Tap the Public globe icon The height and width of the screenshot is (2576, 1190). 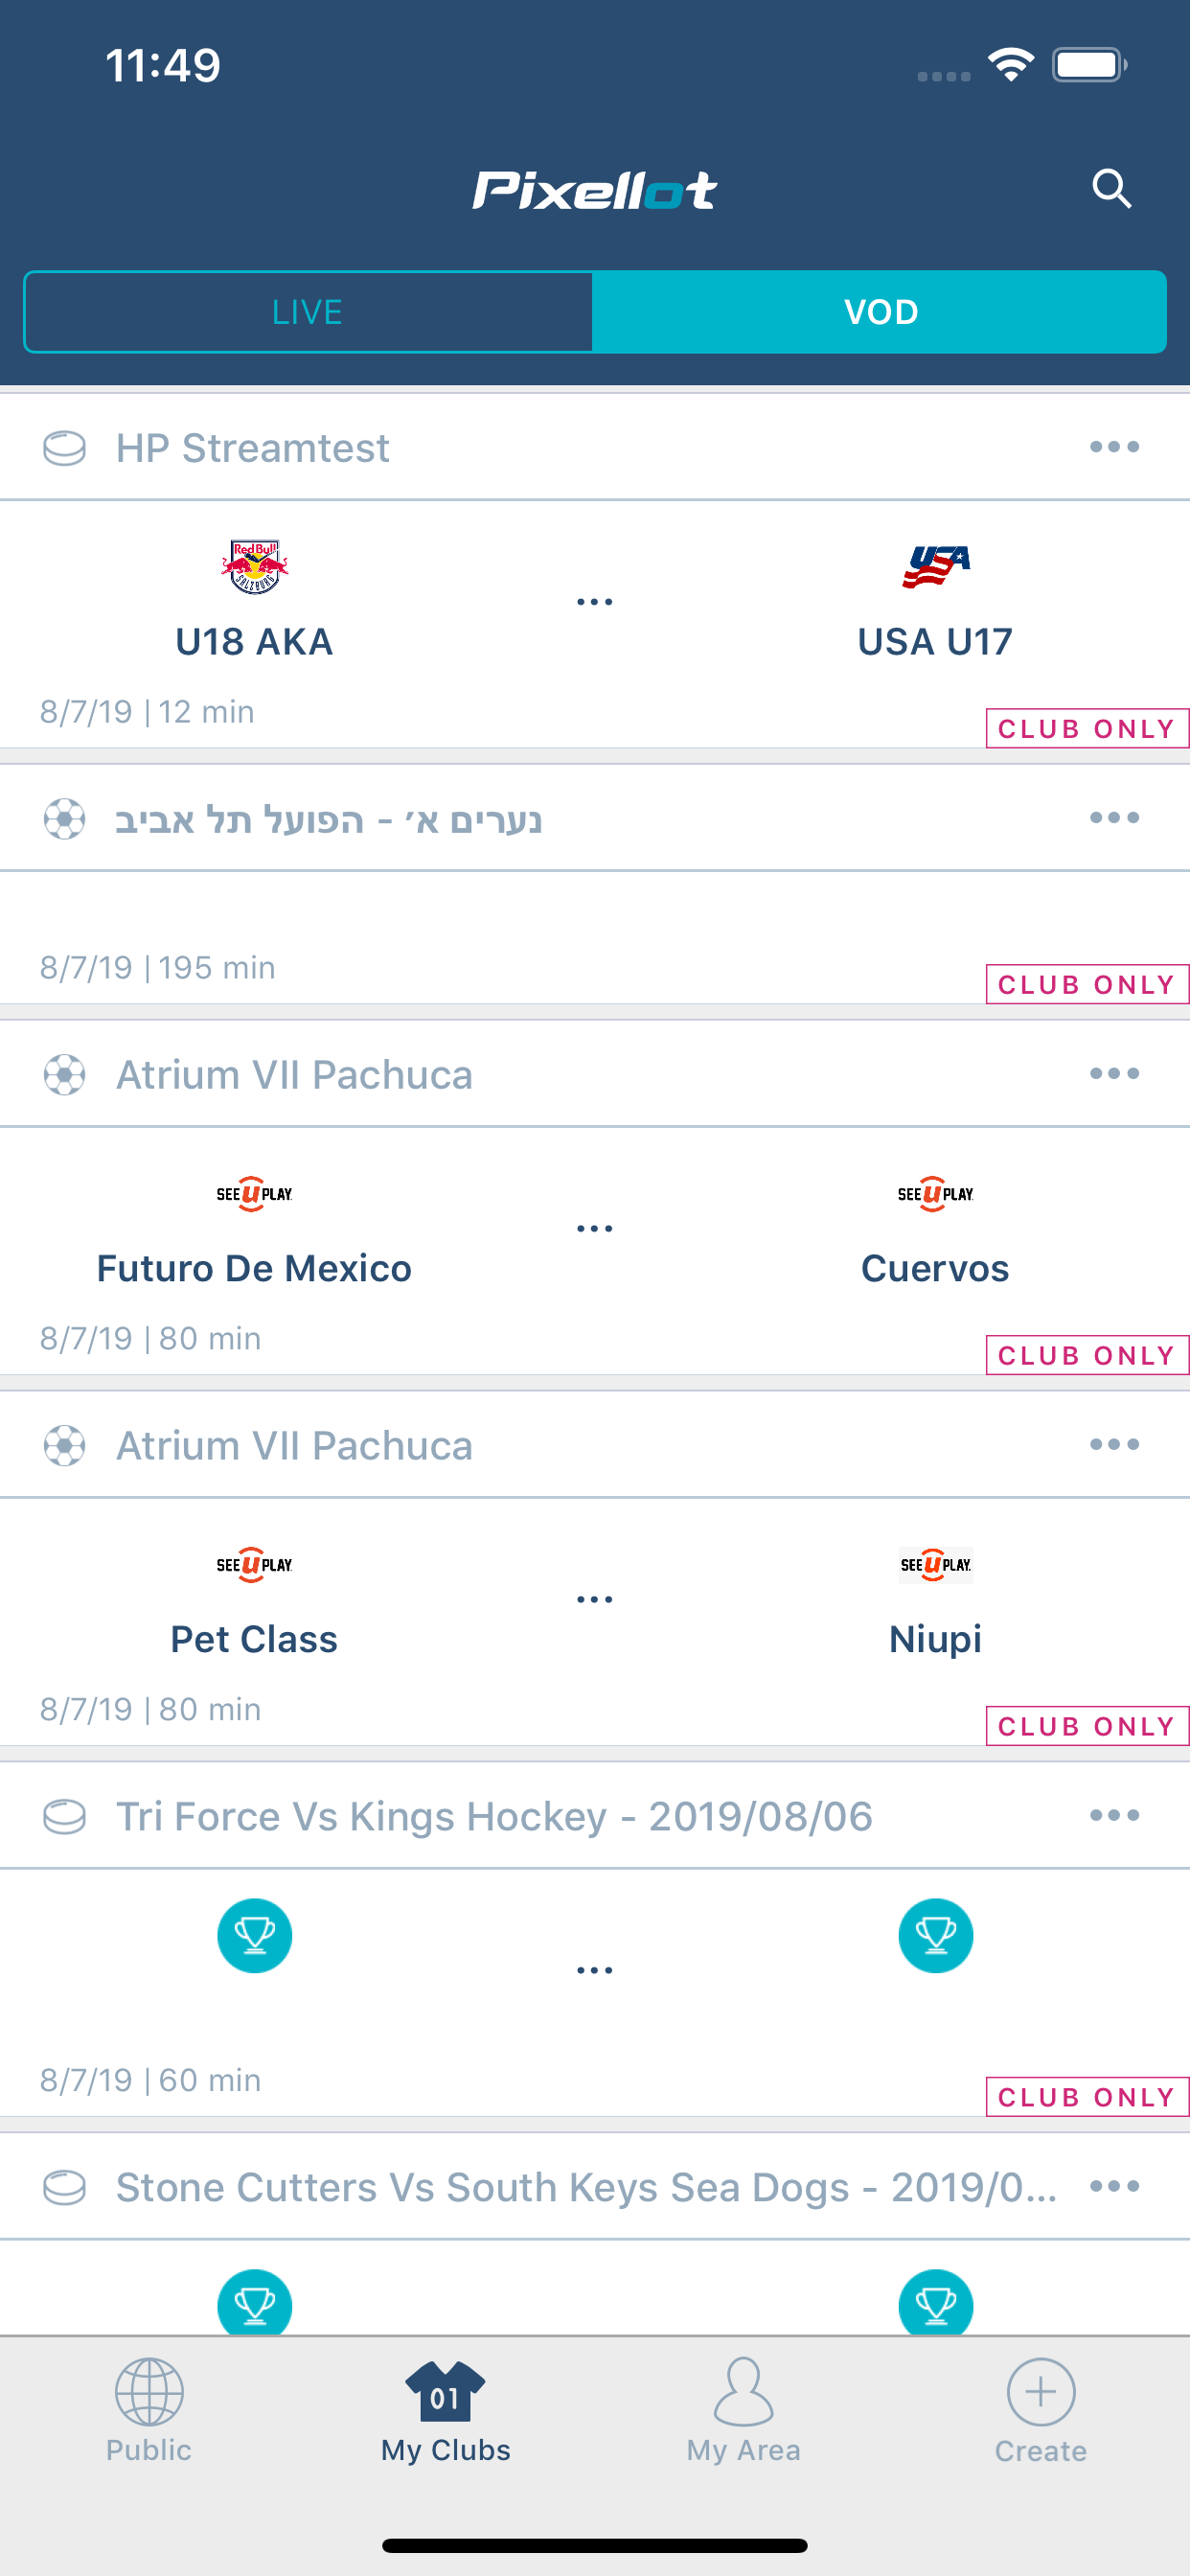[x=149, y=2392]
